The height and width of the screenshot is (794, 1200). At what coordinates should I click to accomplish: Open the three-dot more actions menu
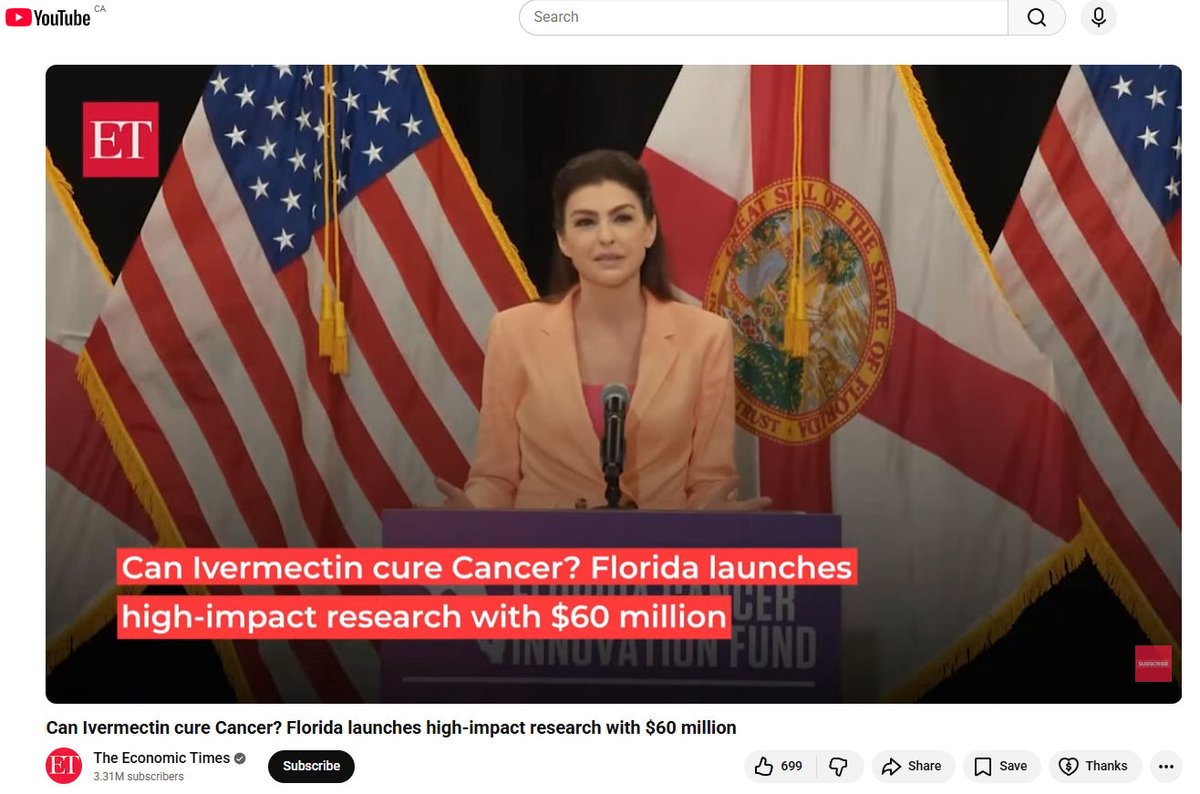click(1166, 766)
